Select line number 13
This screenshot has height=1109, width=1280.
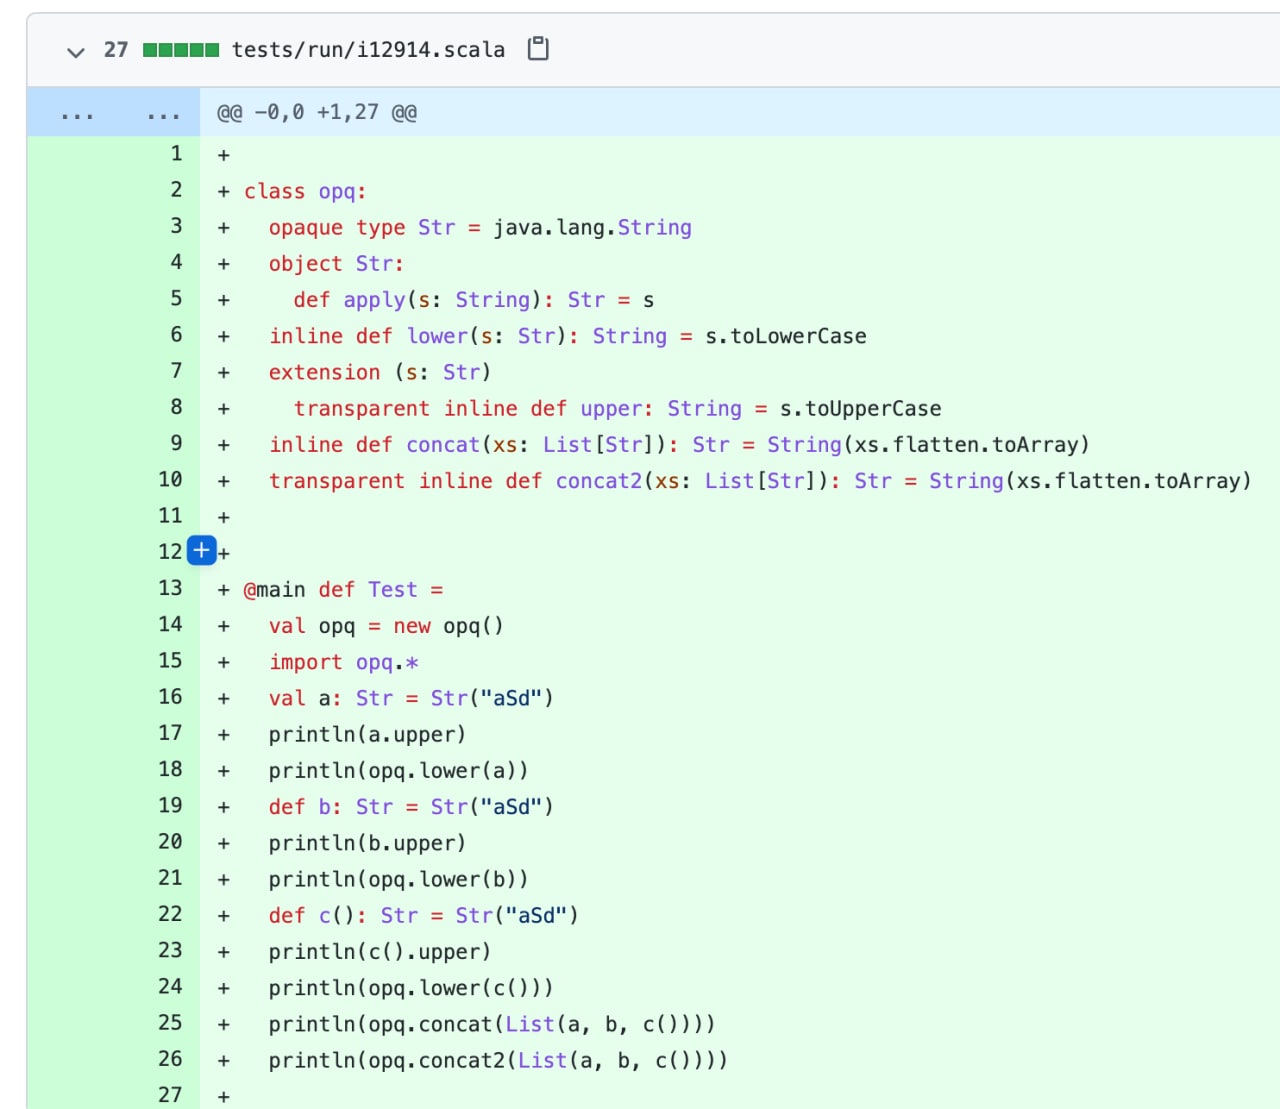170,588
